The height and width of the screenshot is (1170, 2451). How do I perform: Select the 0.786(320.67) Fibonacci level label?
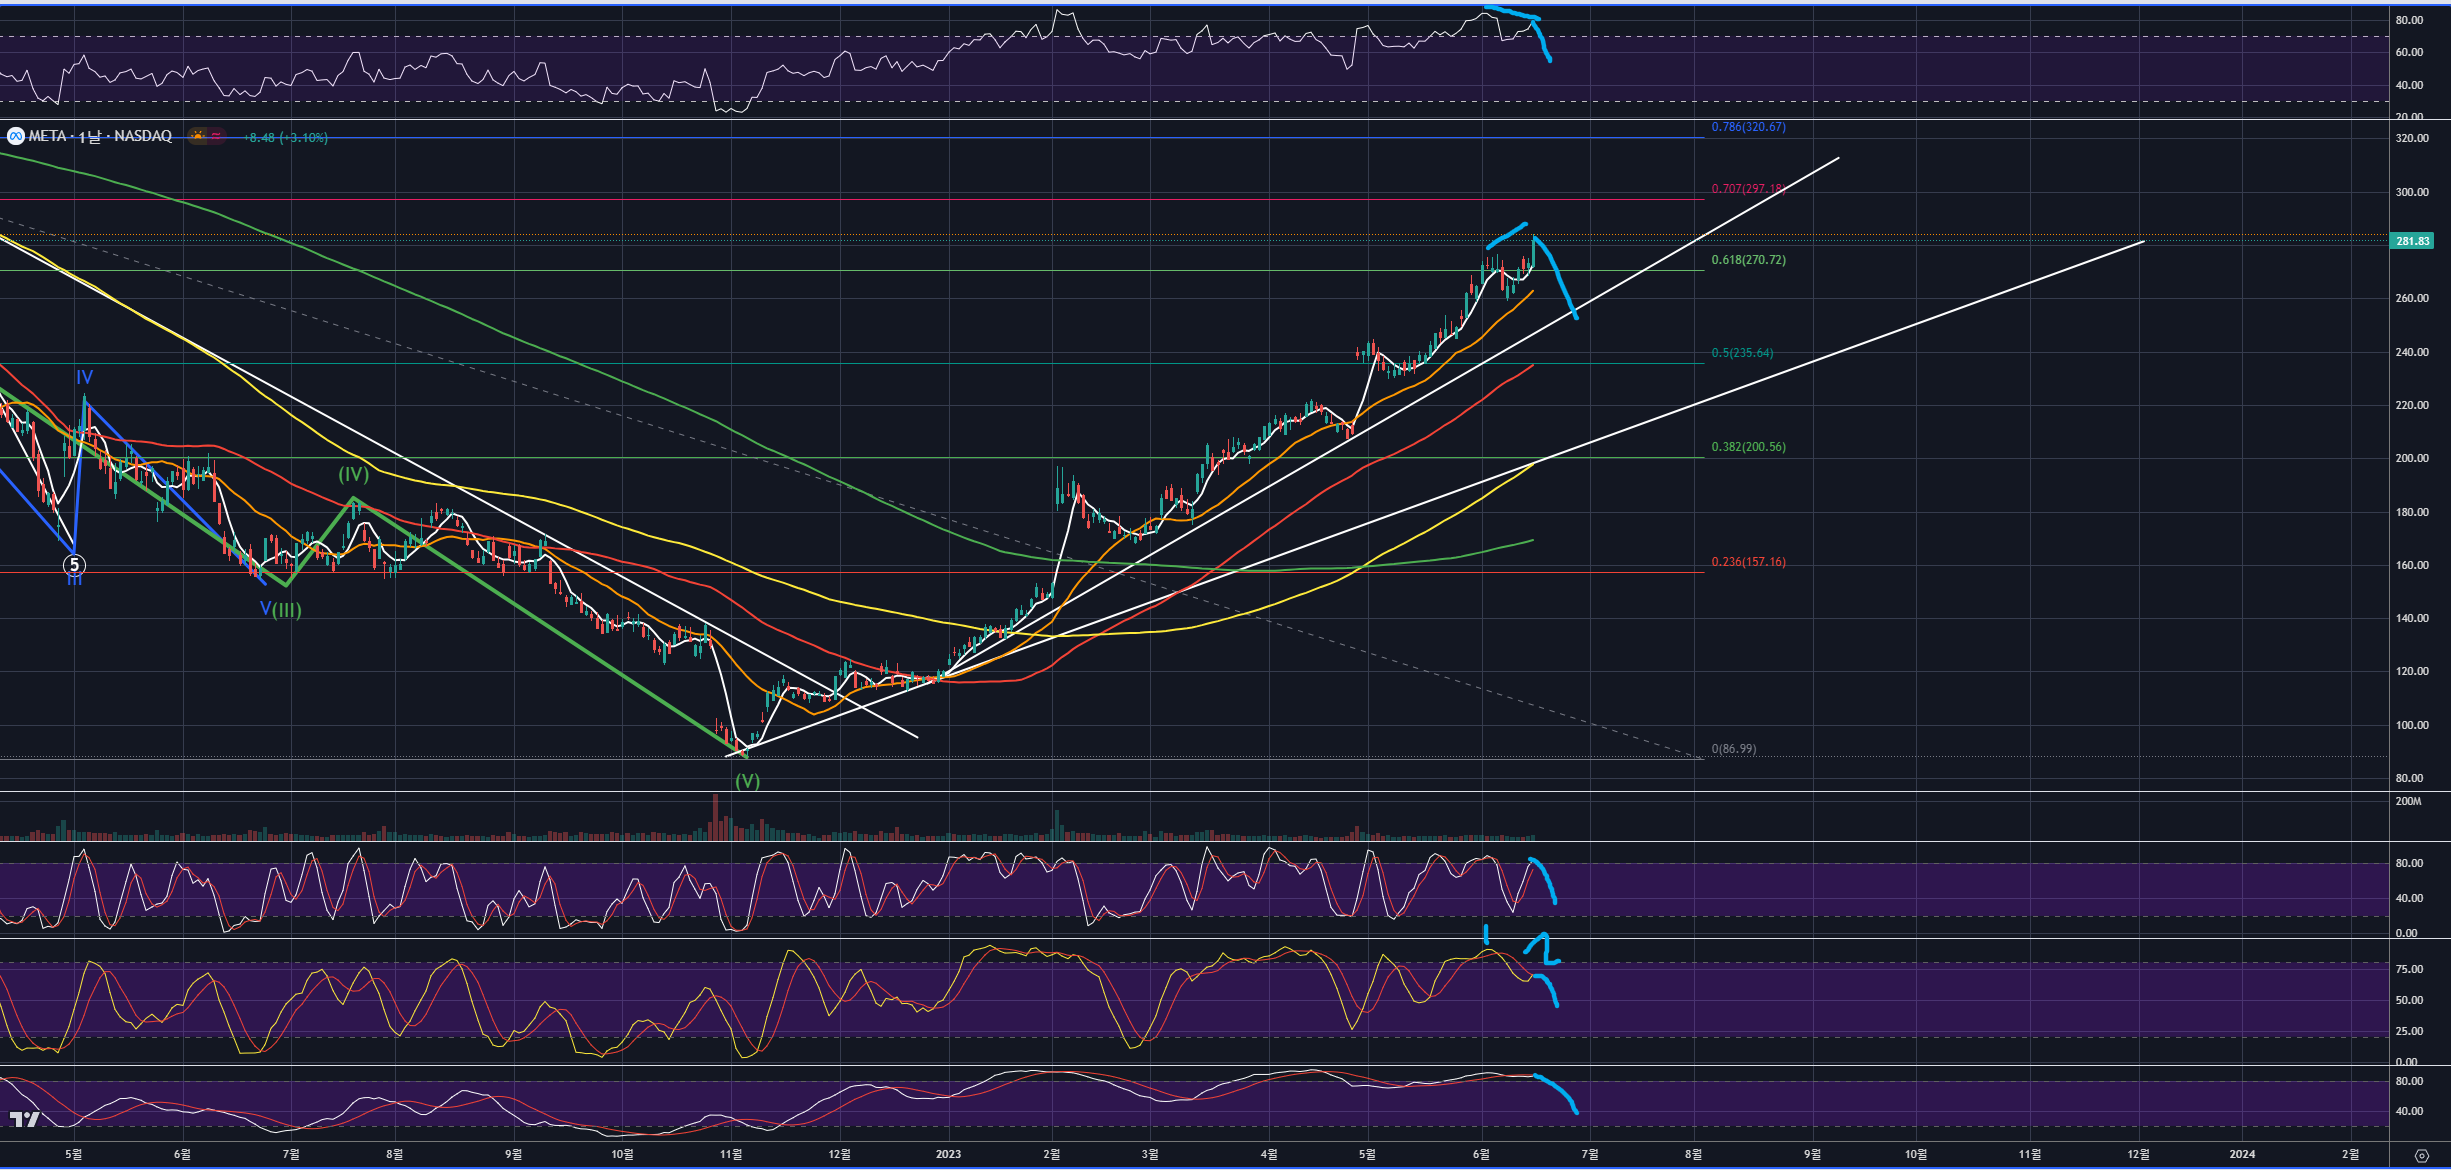1748,127
